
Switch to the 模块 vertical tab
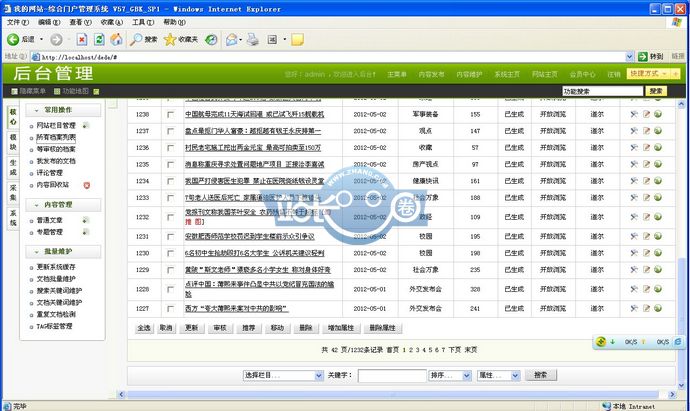(x=13, y=142)
